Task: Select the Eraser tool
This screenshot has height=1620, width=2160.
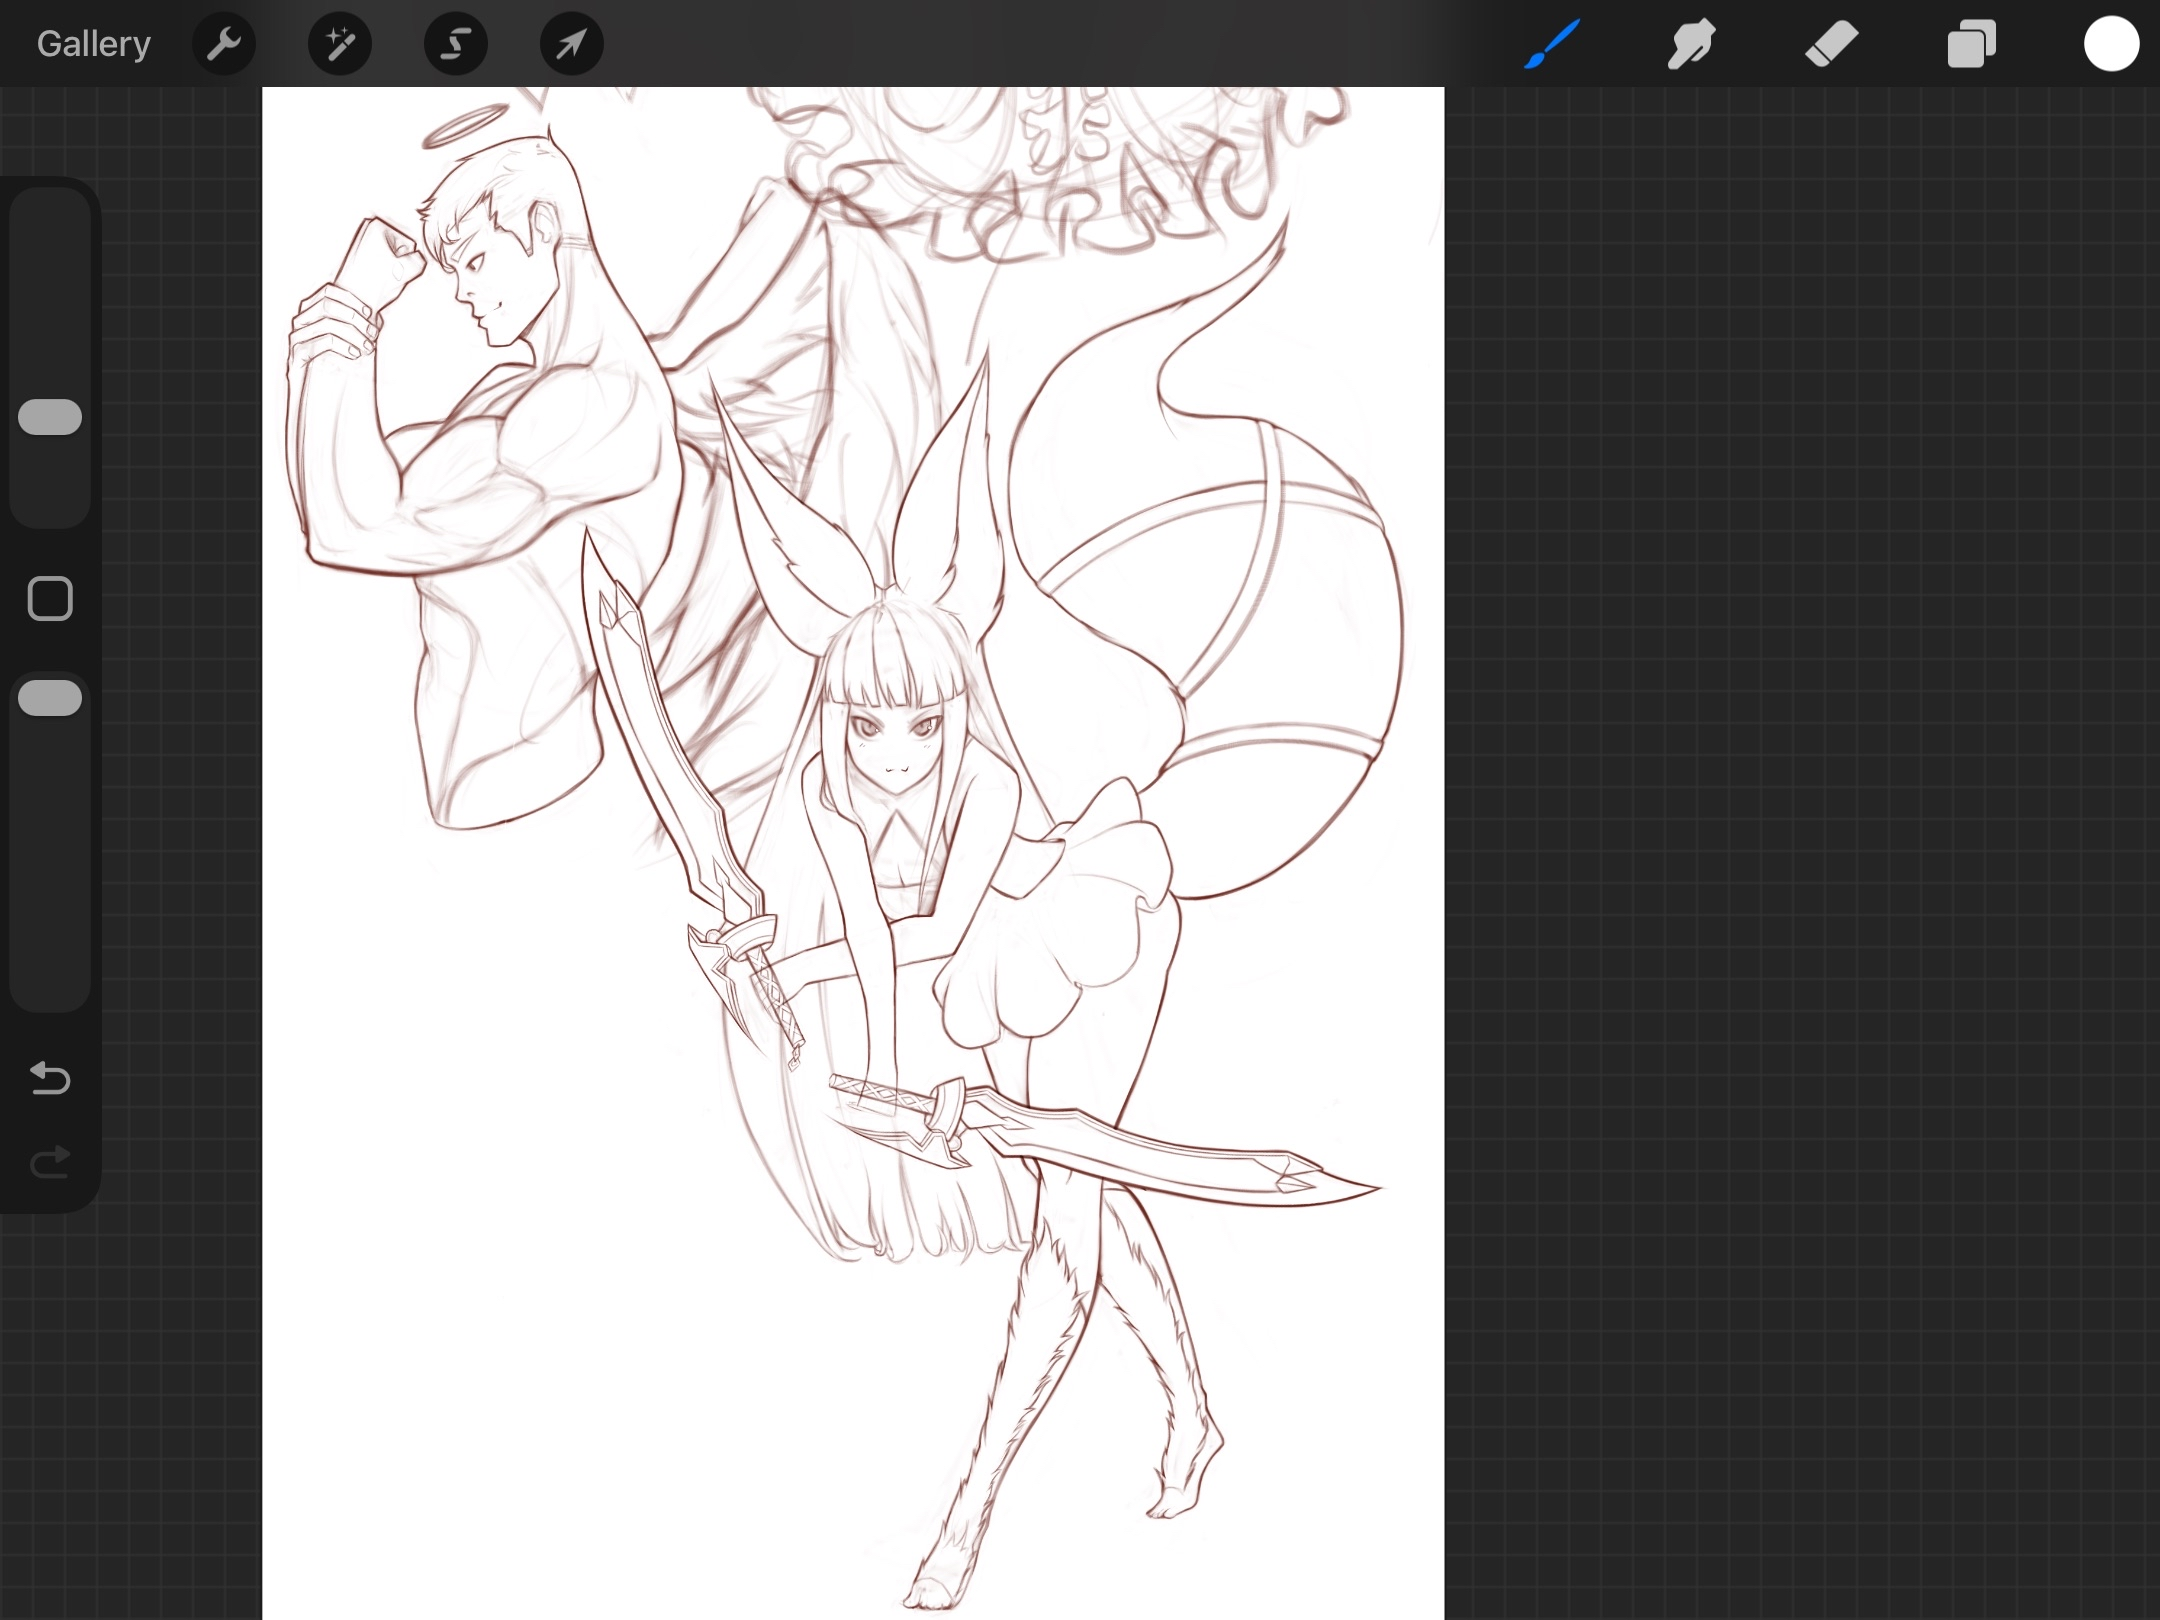Action: point(1831,44)
